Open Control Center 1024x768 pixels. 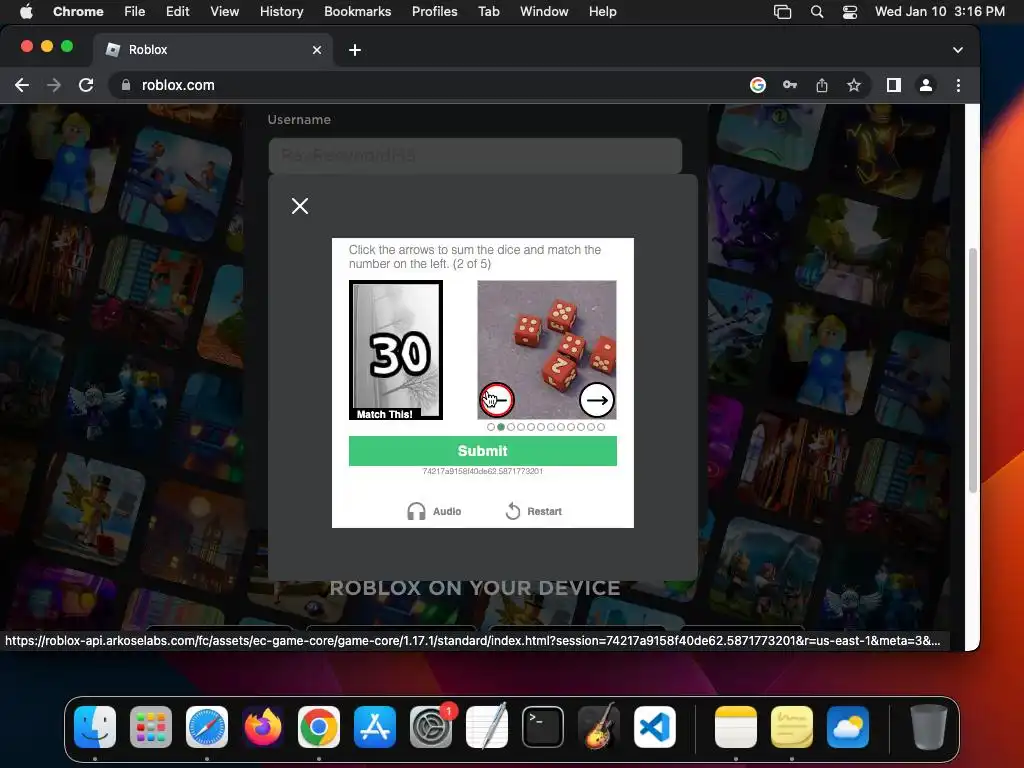[x=850, y=11]
